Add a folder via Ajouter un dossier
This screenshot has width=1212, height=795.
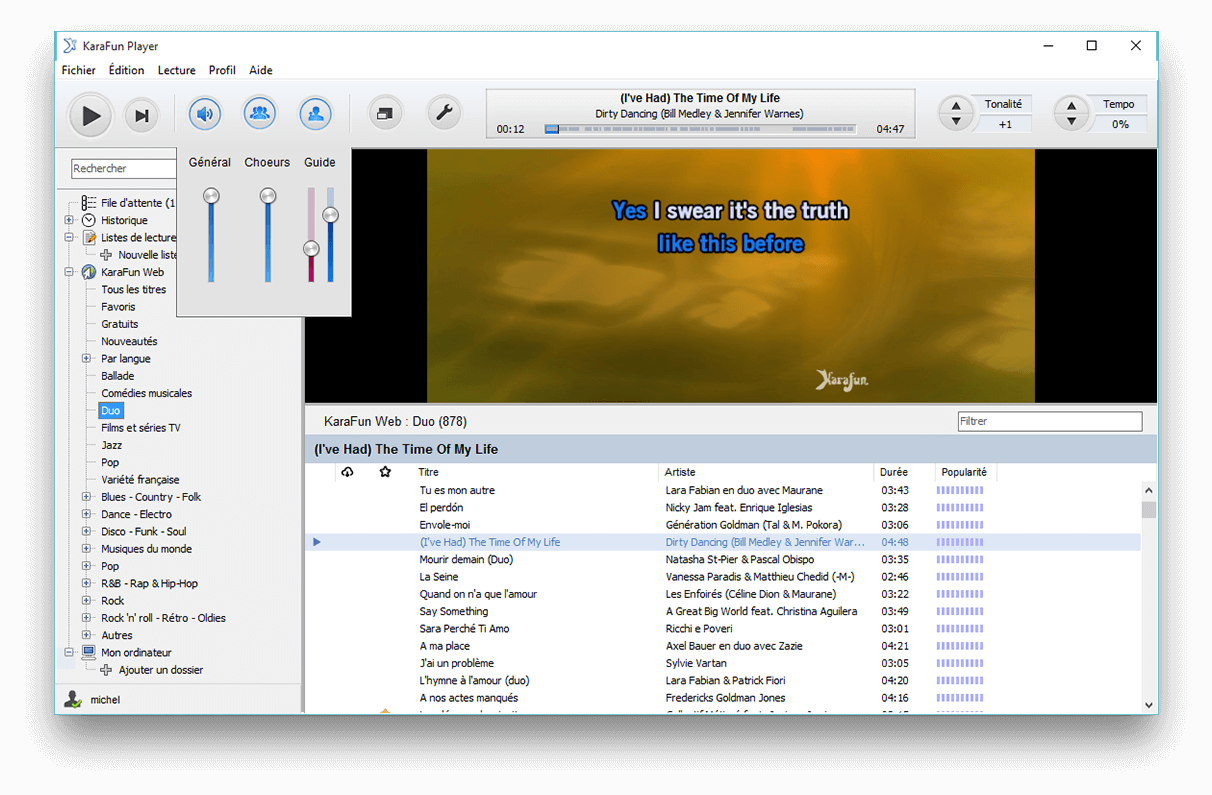click(x=161, y=670)
